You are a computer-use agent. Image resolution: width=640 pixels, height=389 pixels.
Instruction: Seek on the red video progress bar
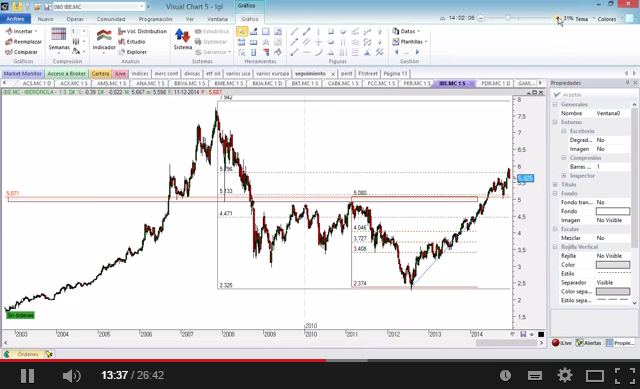pos(163,360)
